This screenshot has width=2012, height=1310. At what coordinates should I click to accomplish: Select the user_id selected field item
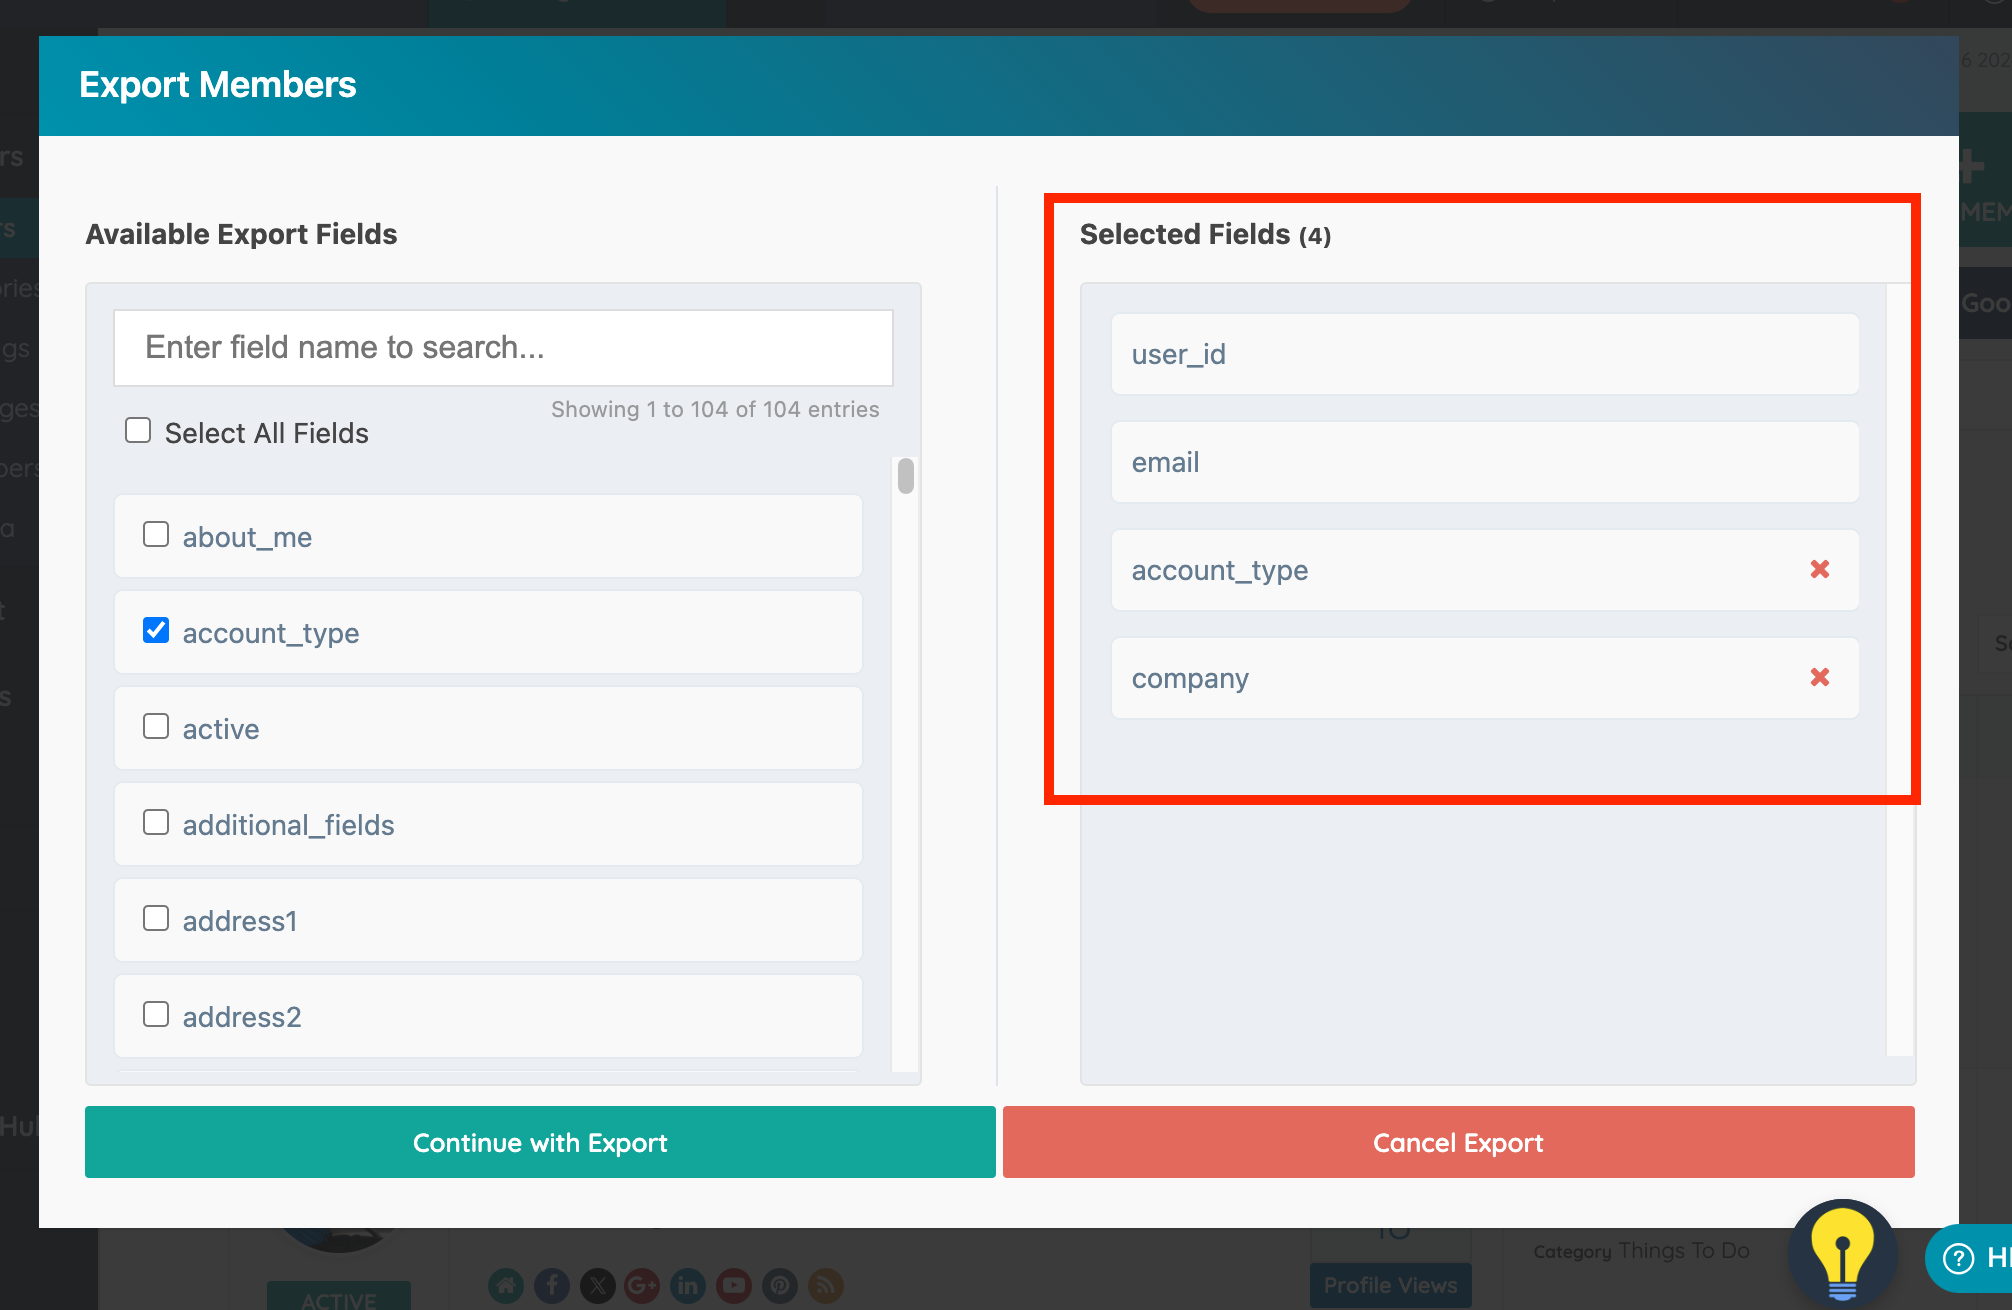point(1484,354)
